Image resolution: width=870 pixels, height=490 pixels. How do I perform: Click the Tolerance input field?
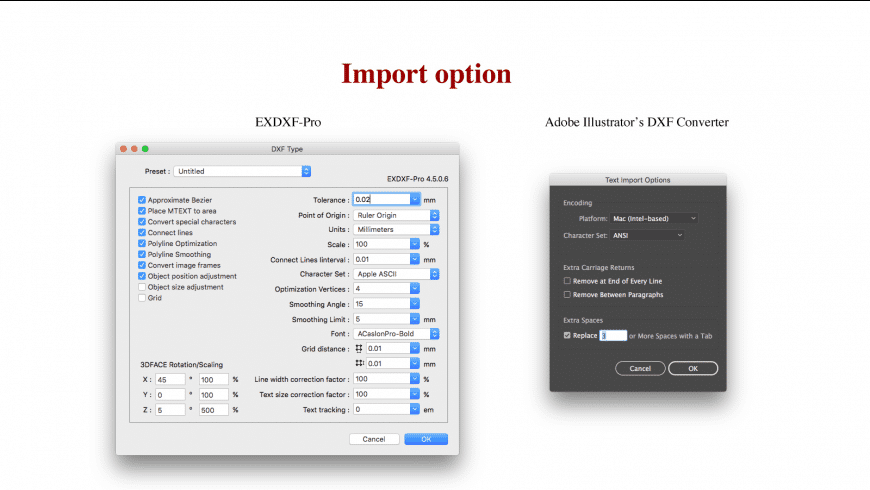pos(382,199)
